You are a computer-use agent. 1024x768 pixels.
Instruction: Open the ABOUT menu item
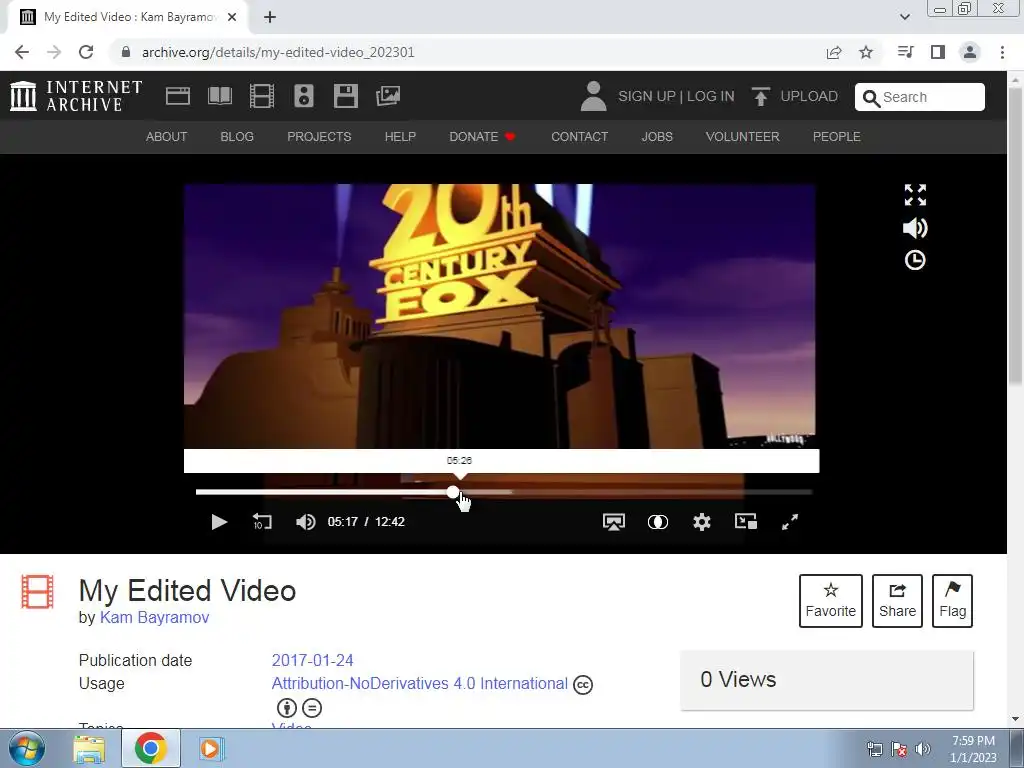[x=167, y=136]
